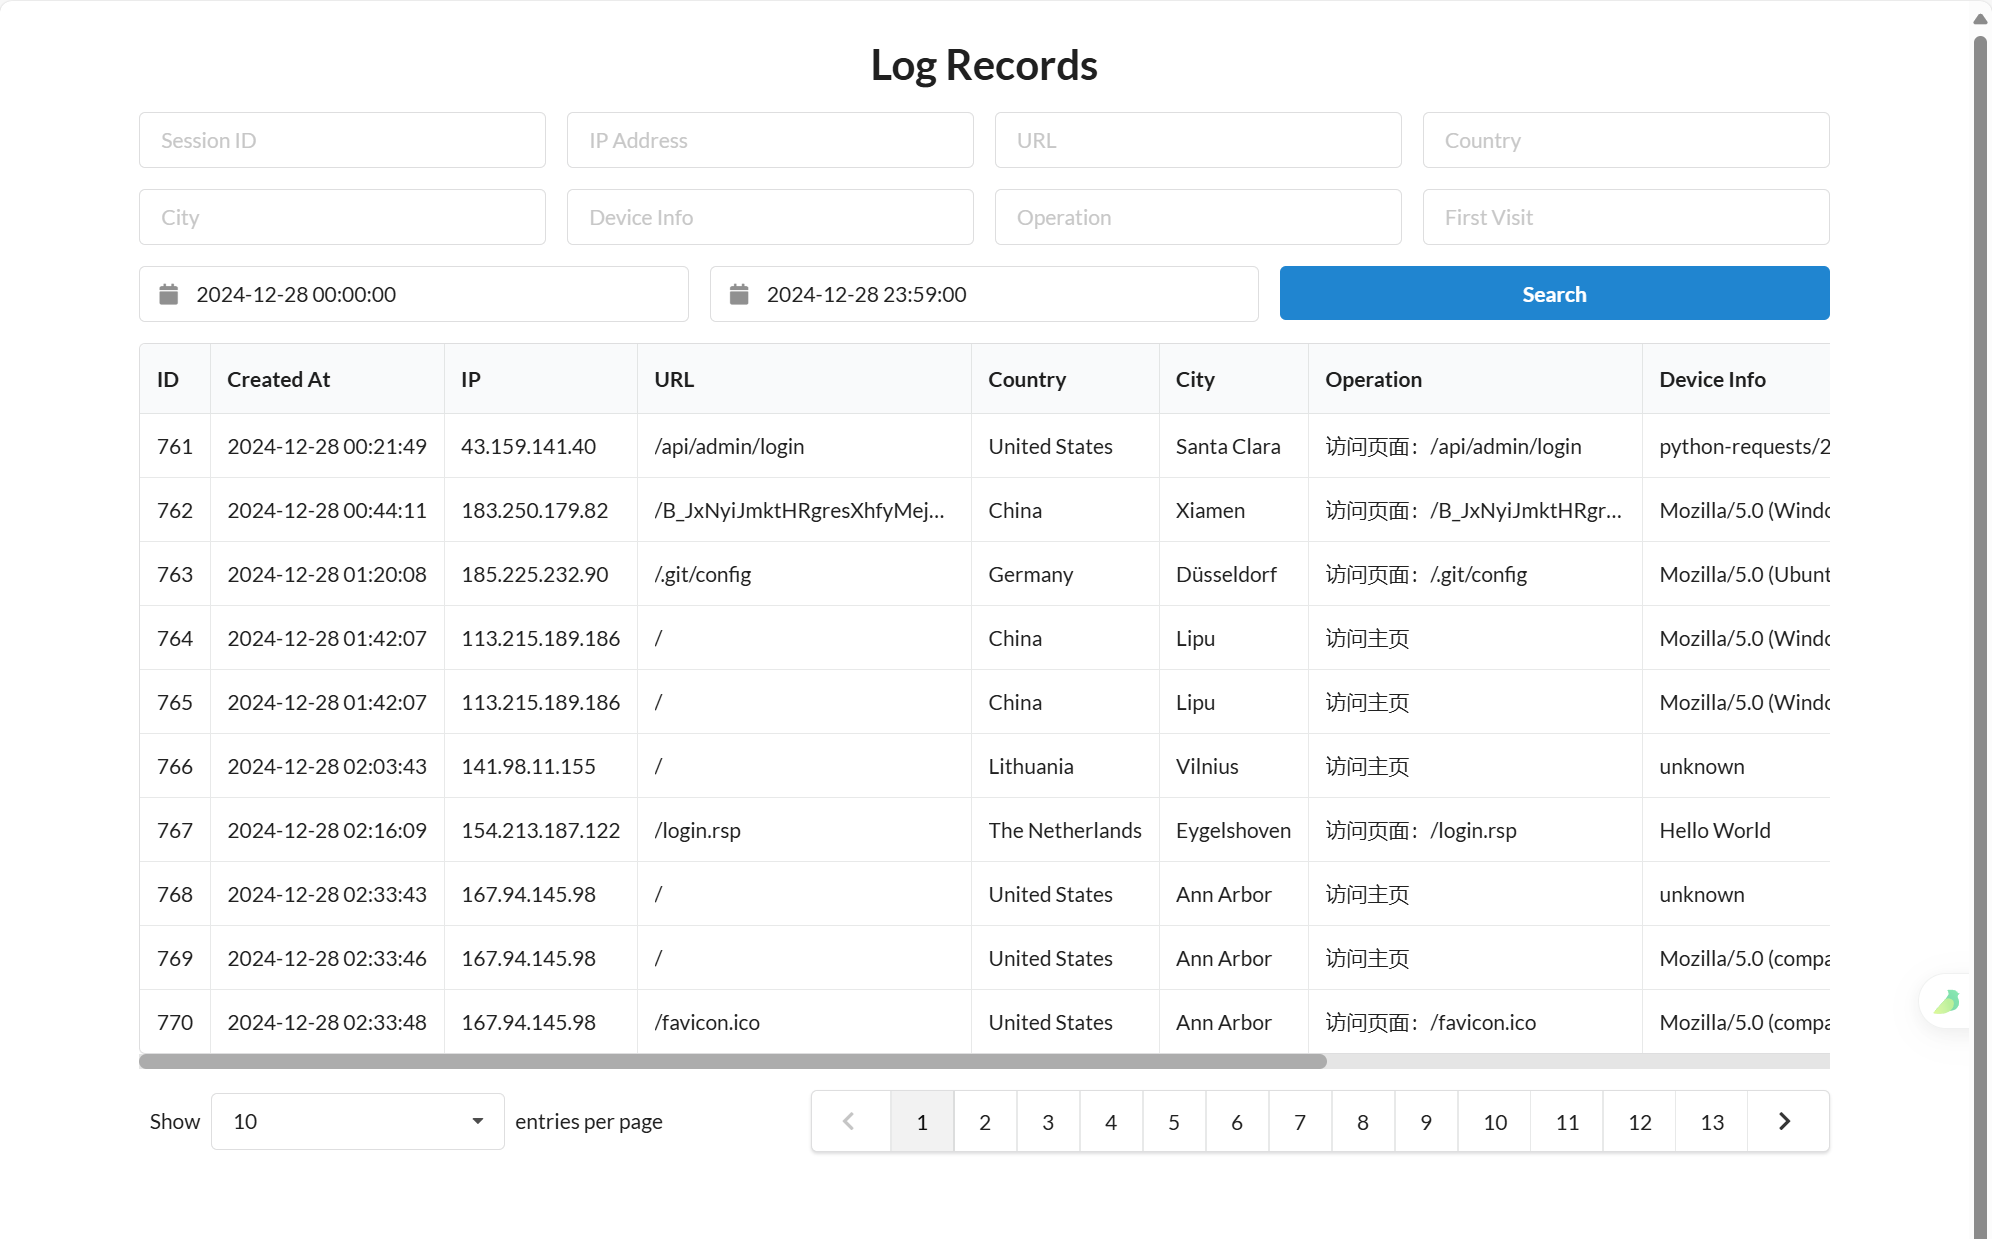Focus the Session ID filter field
Screen dimensions: 1992x1239
tap(342, 140)
